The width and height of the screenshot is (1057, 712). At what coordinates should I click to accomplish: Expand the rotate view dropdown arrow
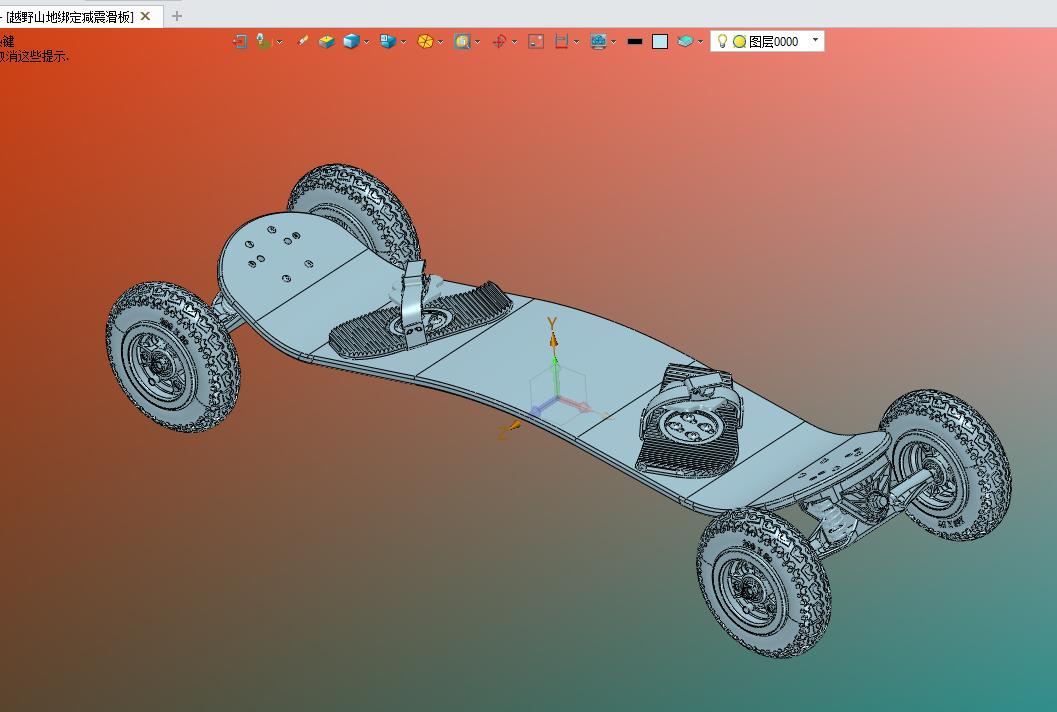[514, 42]
